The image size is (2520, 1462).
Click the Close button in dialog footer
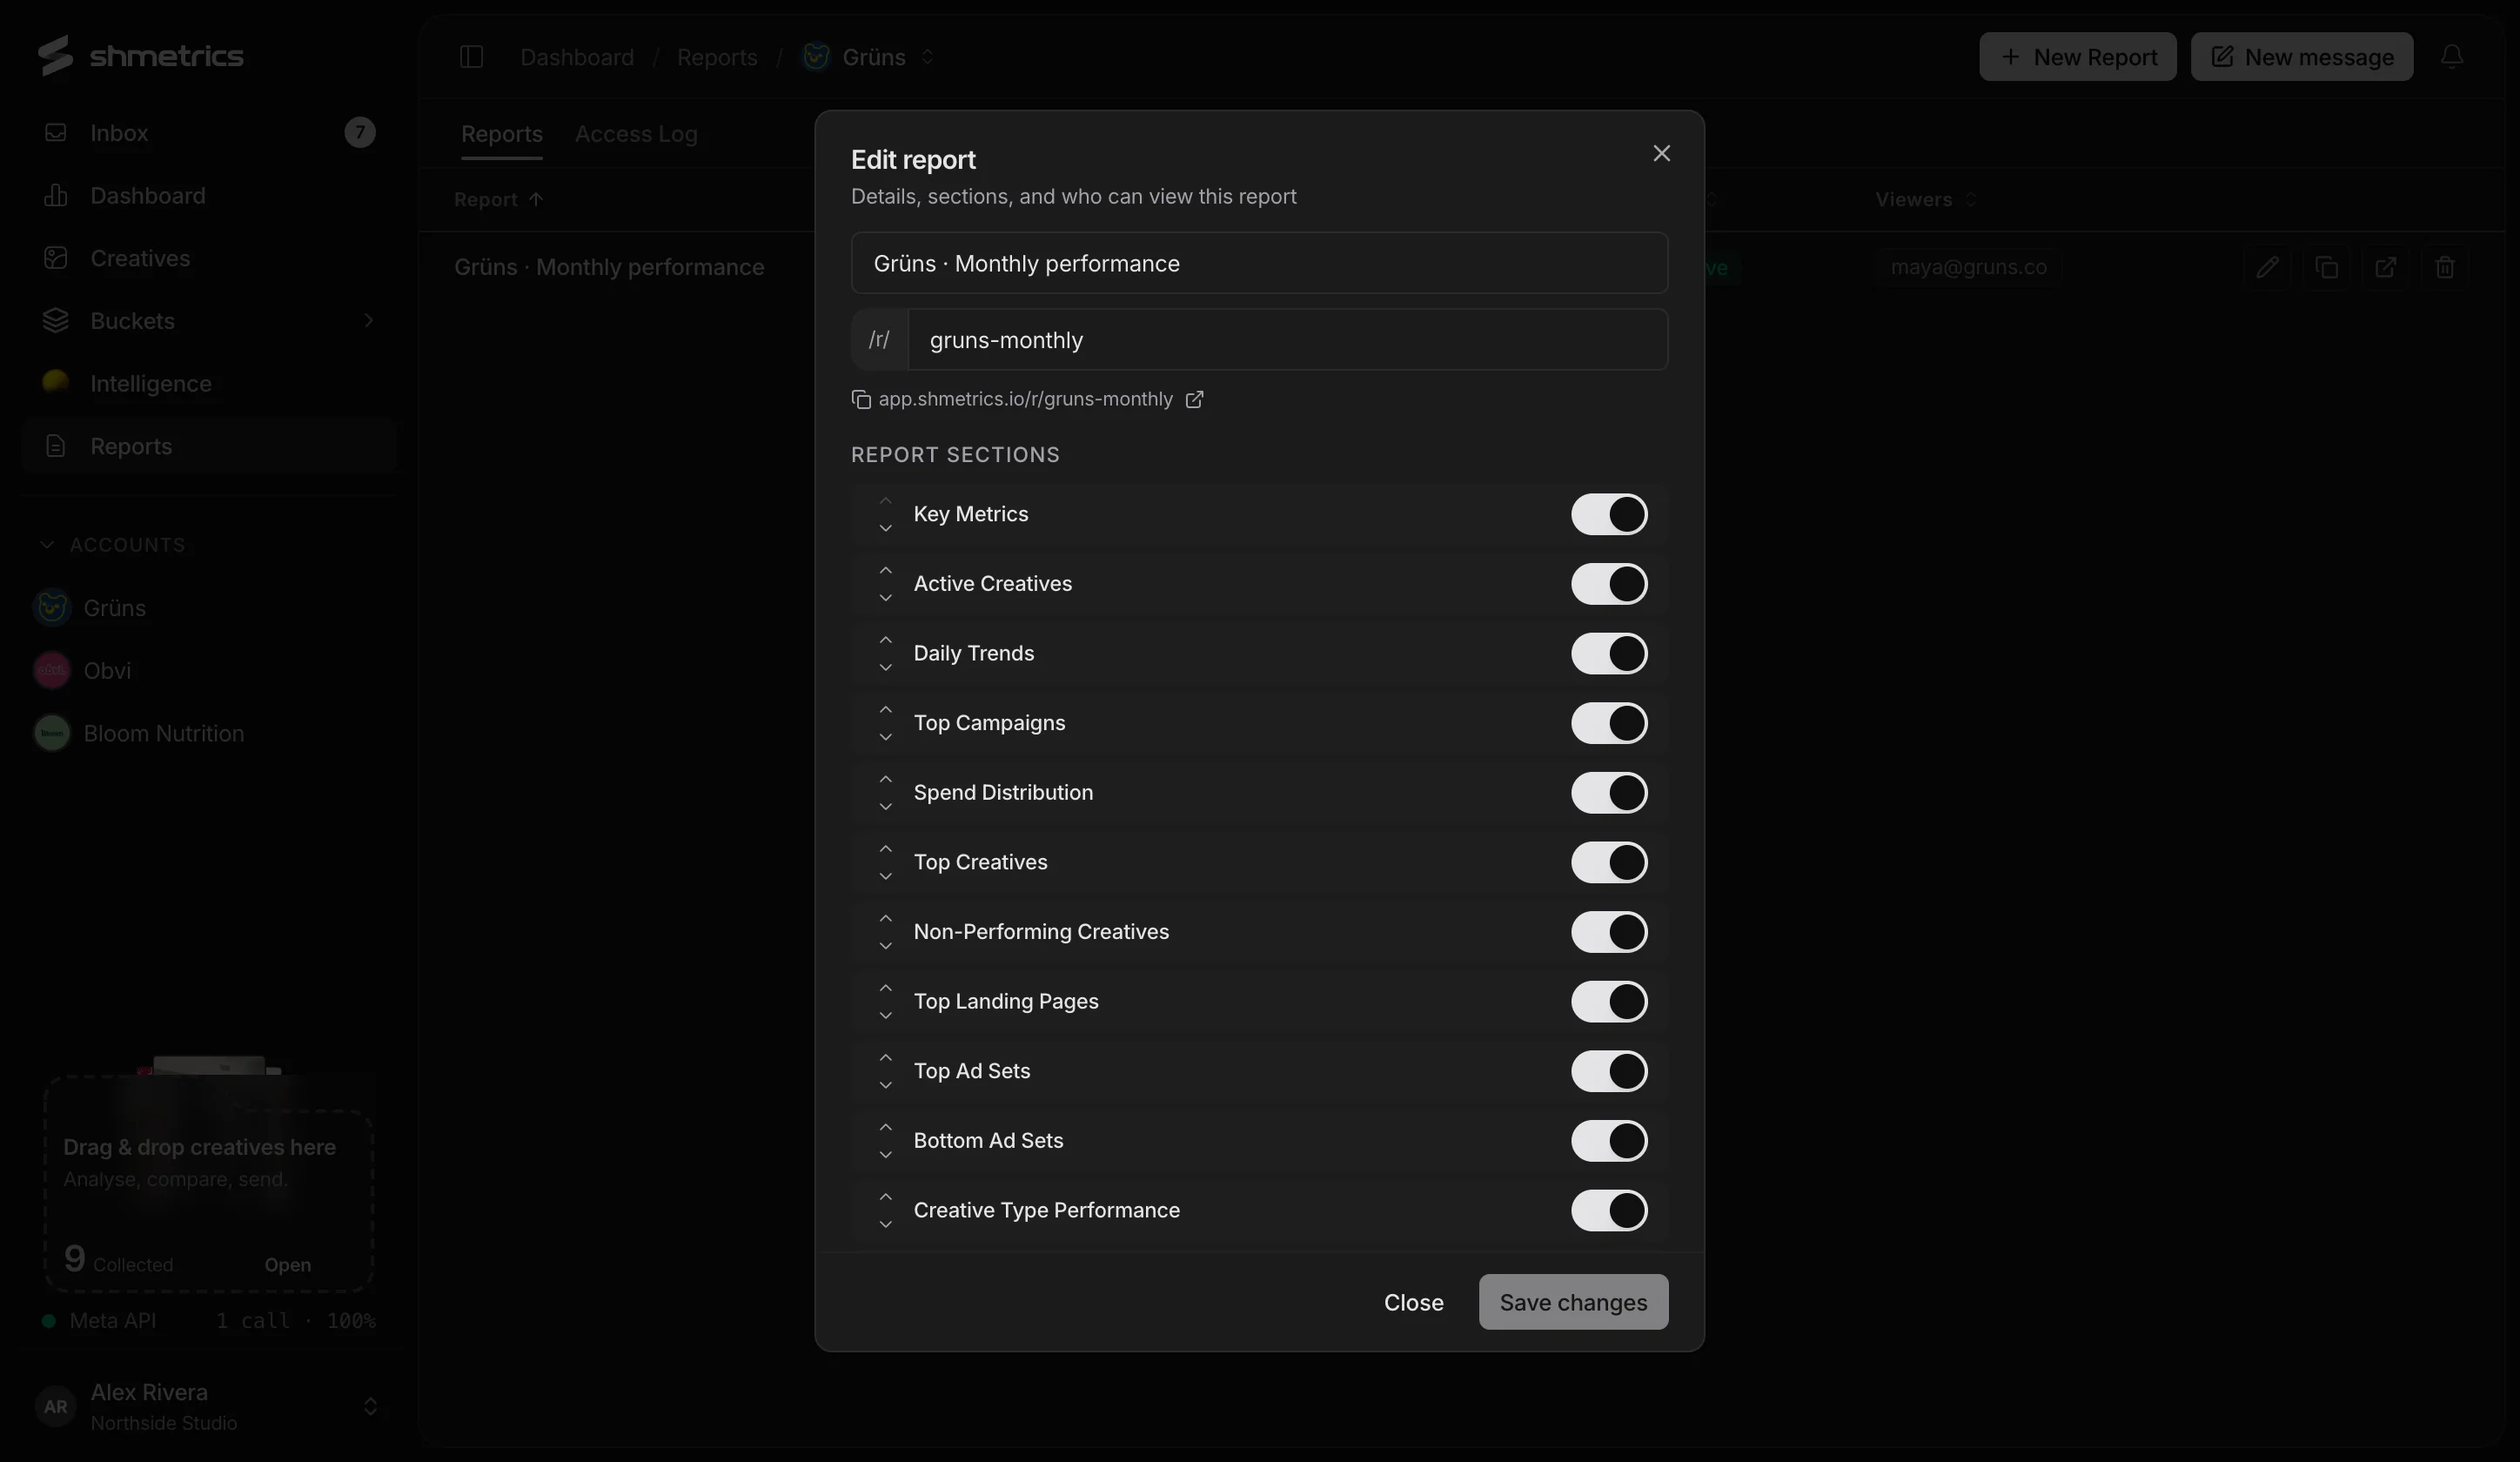tap(1413, 1302)
